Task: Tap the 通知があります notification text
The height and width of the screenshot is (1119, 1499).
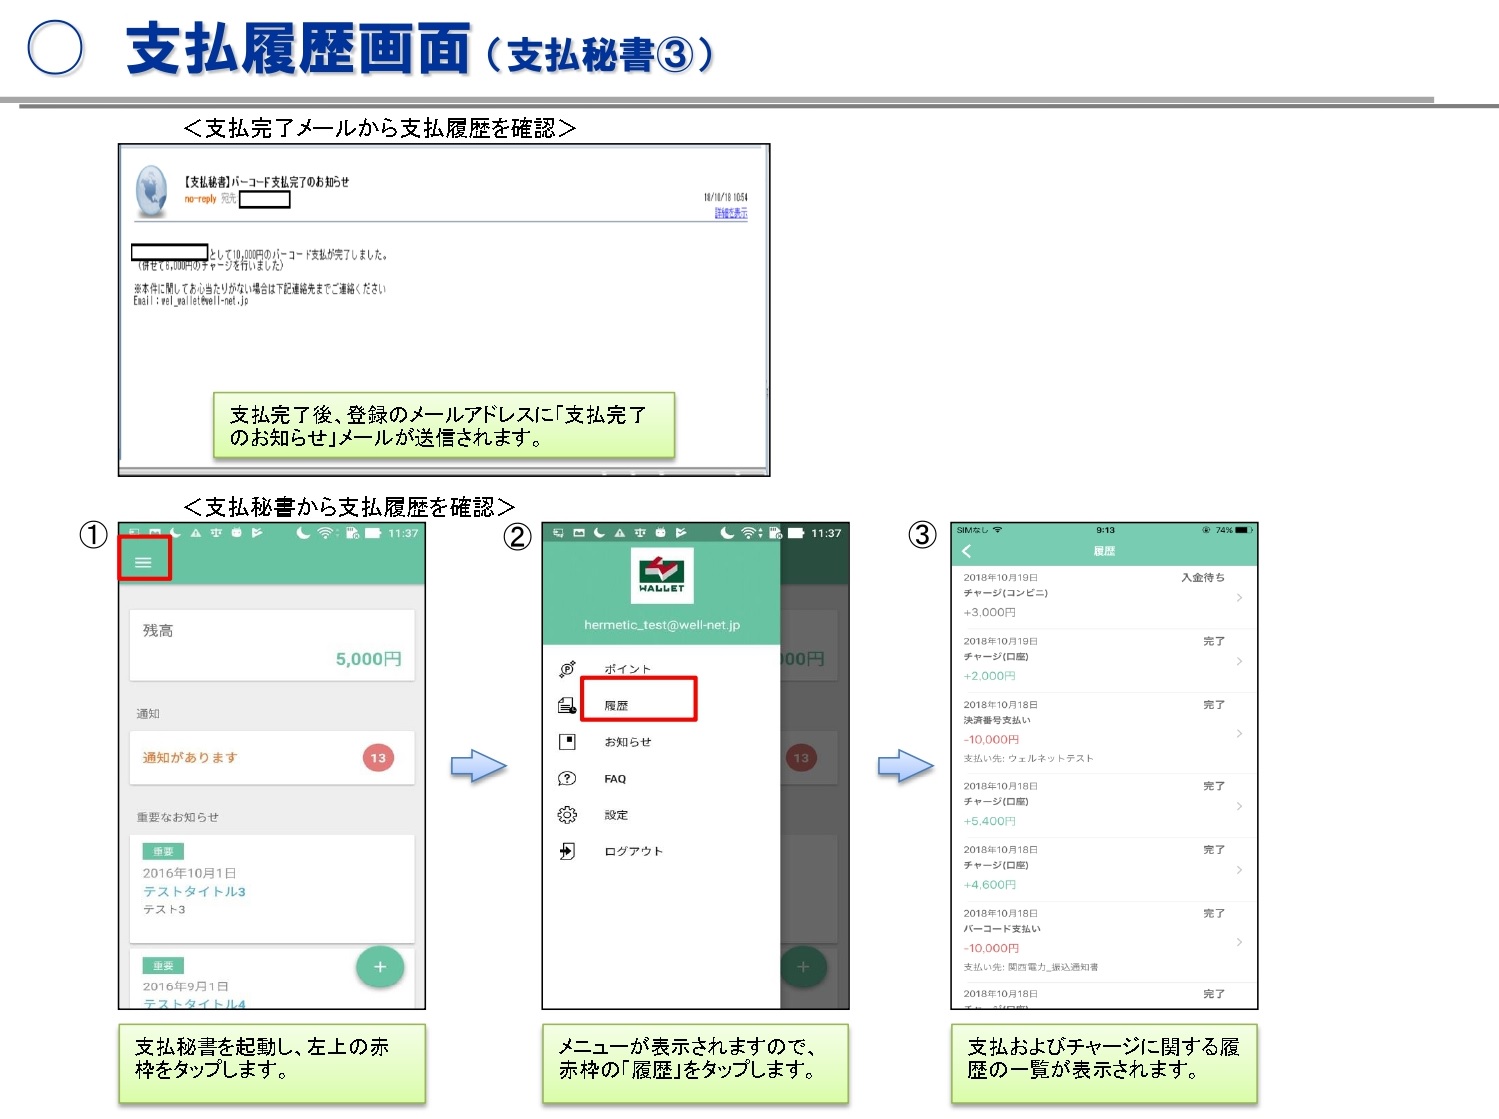Action: pos(190,758)
